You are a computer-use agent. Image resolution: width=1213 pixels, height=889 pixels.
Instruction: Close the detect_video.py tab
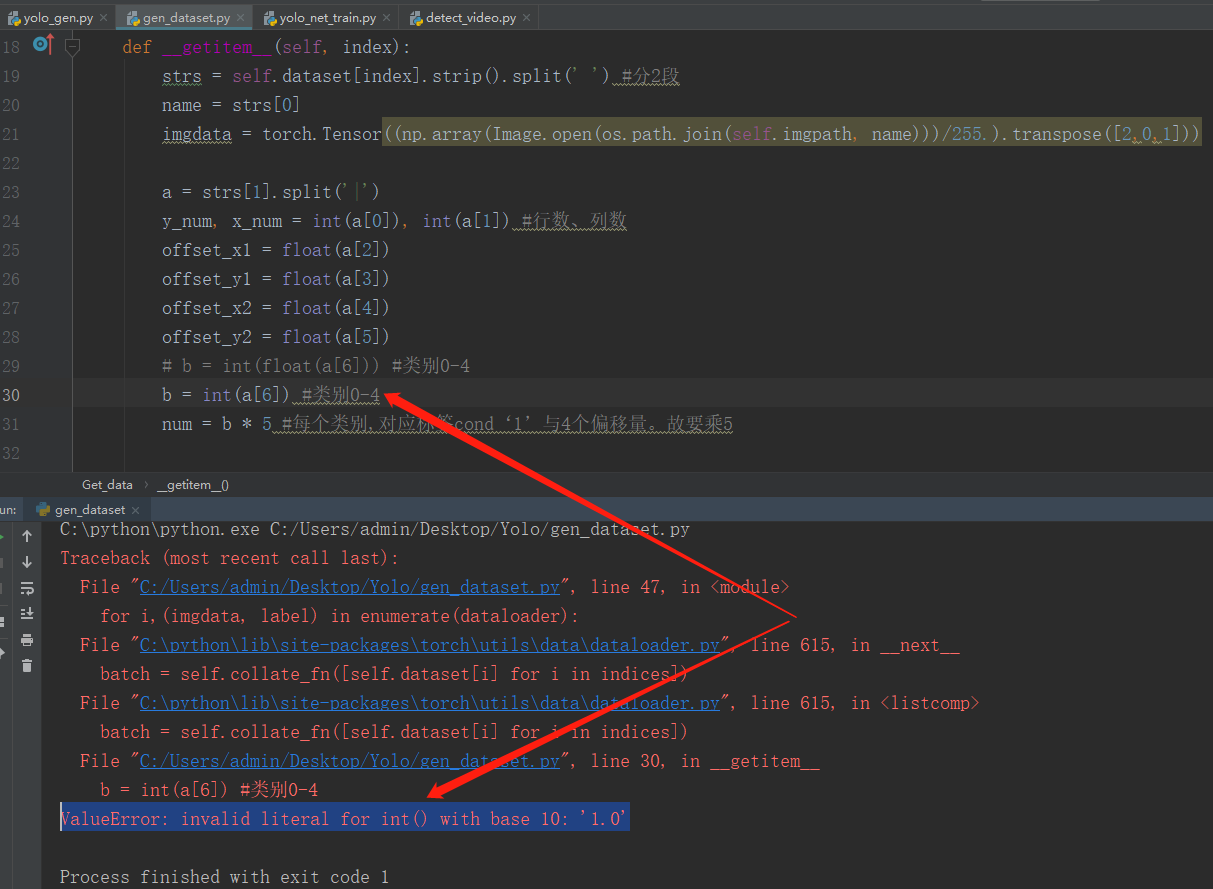coord(528,18)
